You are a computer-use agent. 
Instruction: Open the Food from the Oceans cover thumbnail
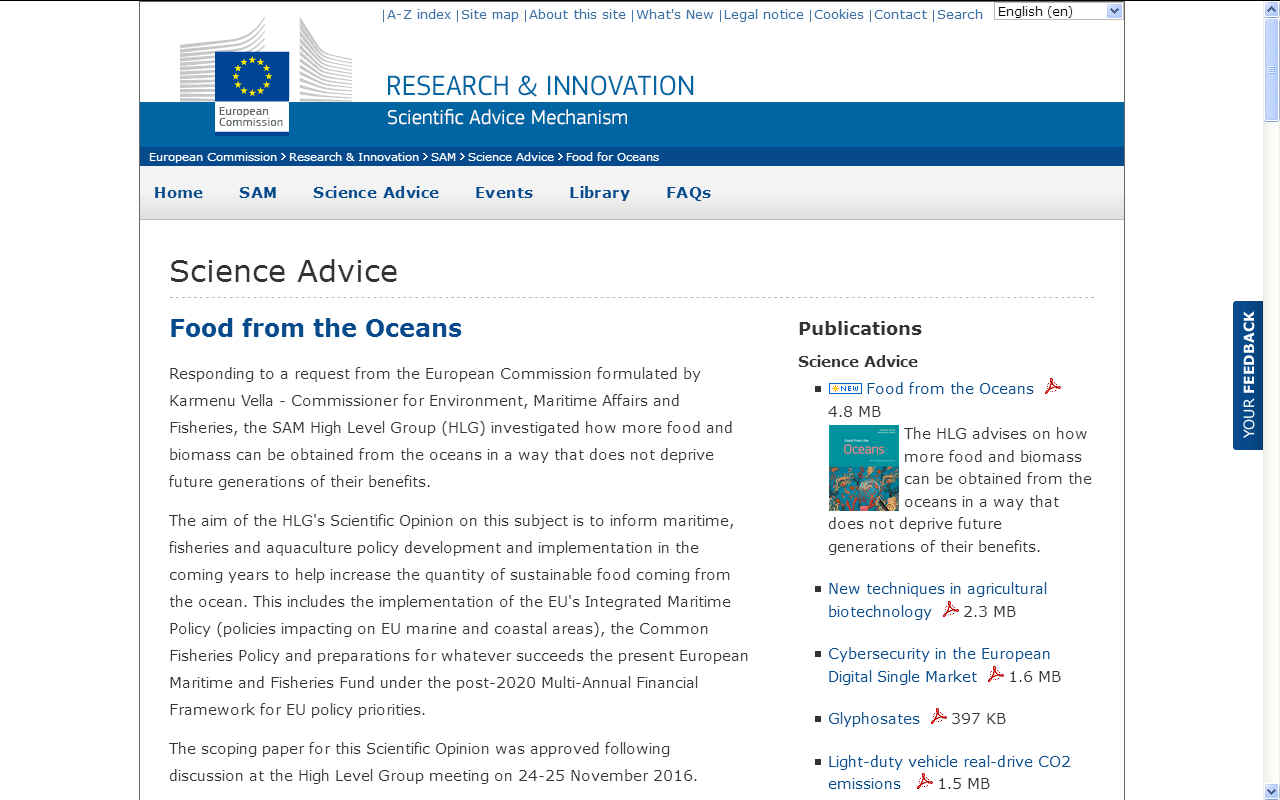[x=863, y=468]
